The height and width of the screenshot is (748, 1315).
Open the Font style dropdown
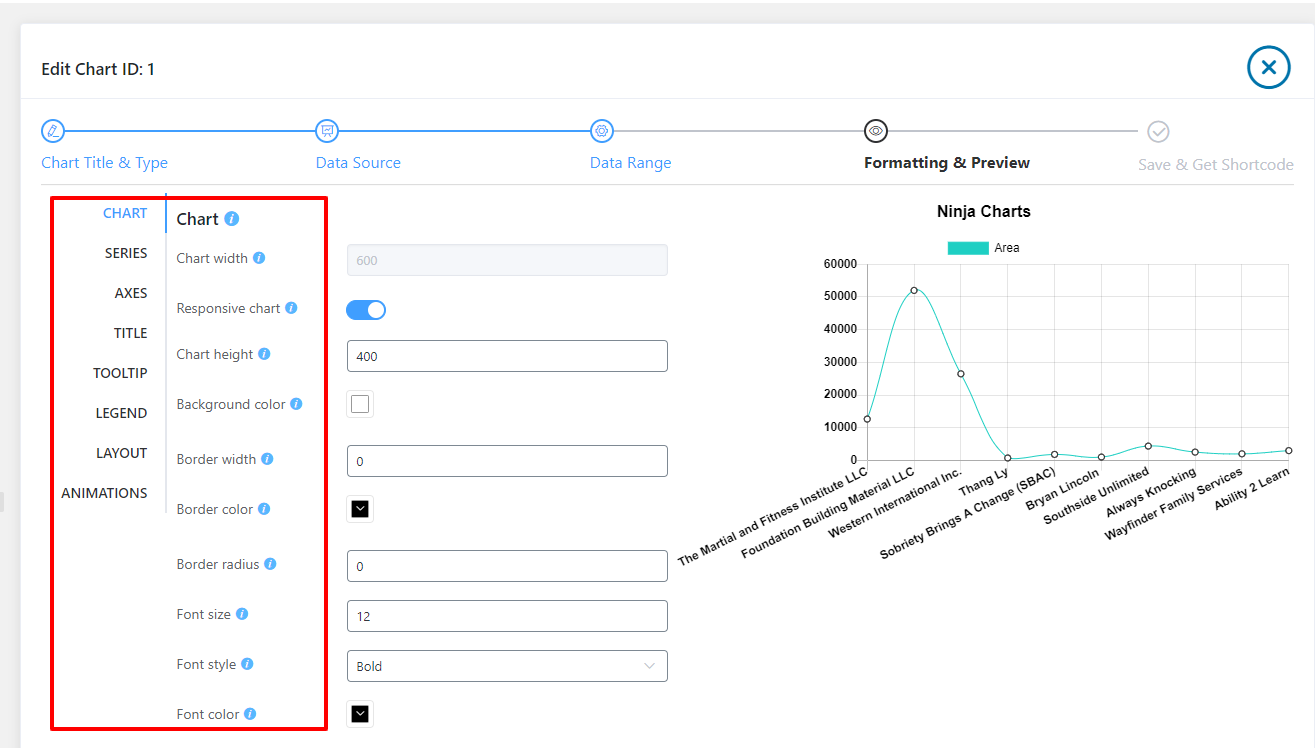click(506, 666)
